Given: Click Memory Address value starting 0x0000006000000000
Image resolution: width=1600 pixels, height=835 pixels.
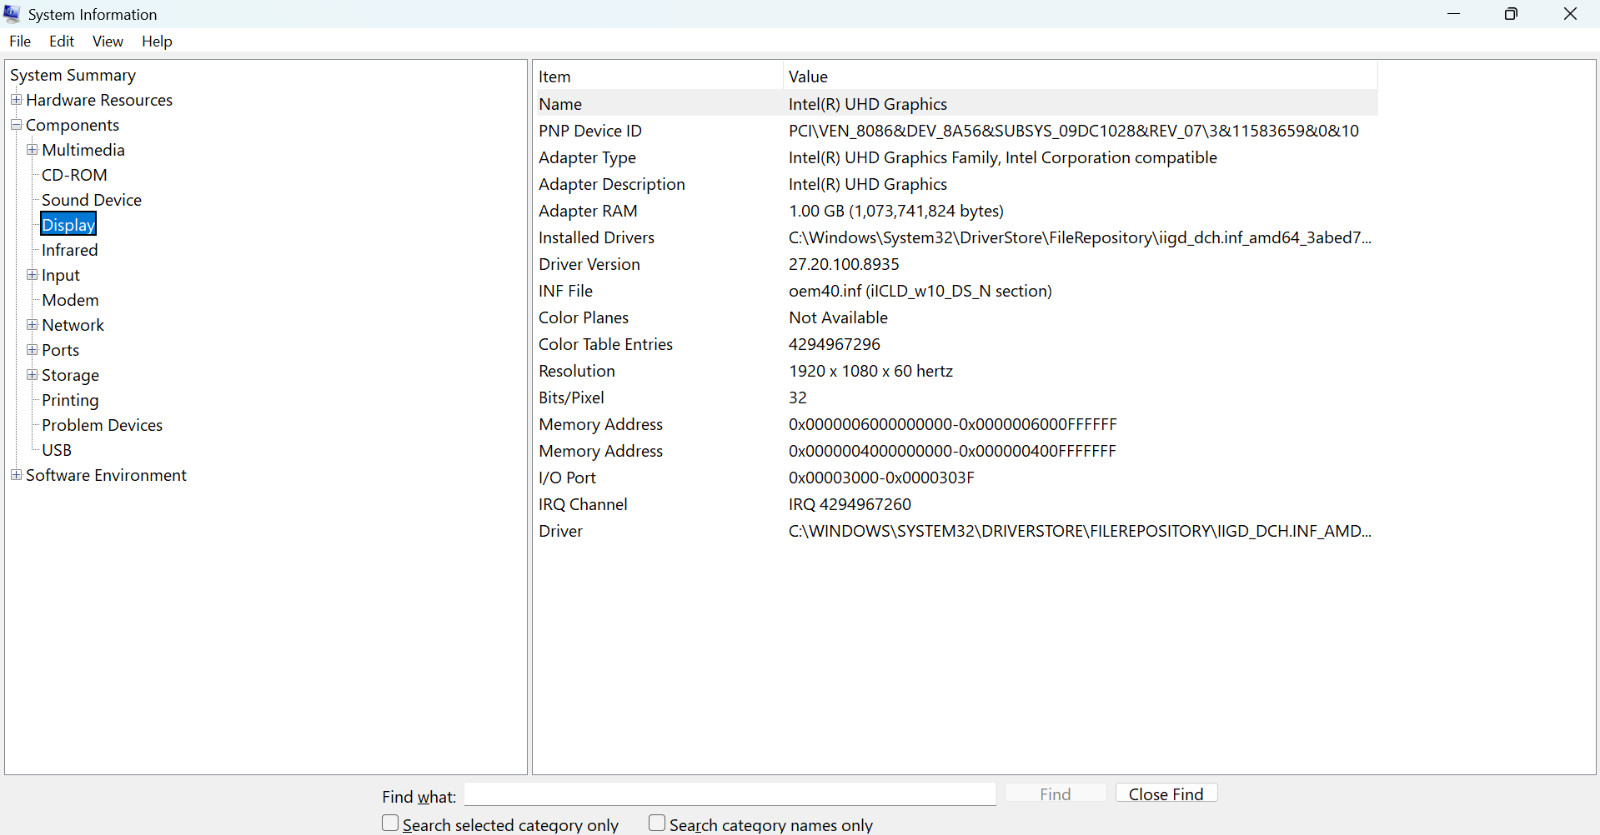Looking at the screenshot, I should coord(953,425).
